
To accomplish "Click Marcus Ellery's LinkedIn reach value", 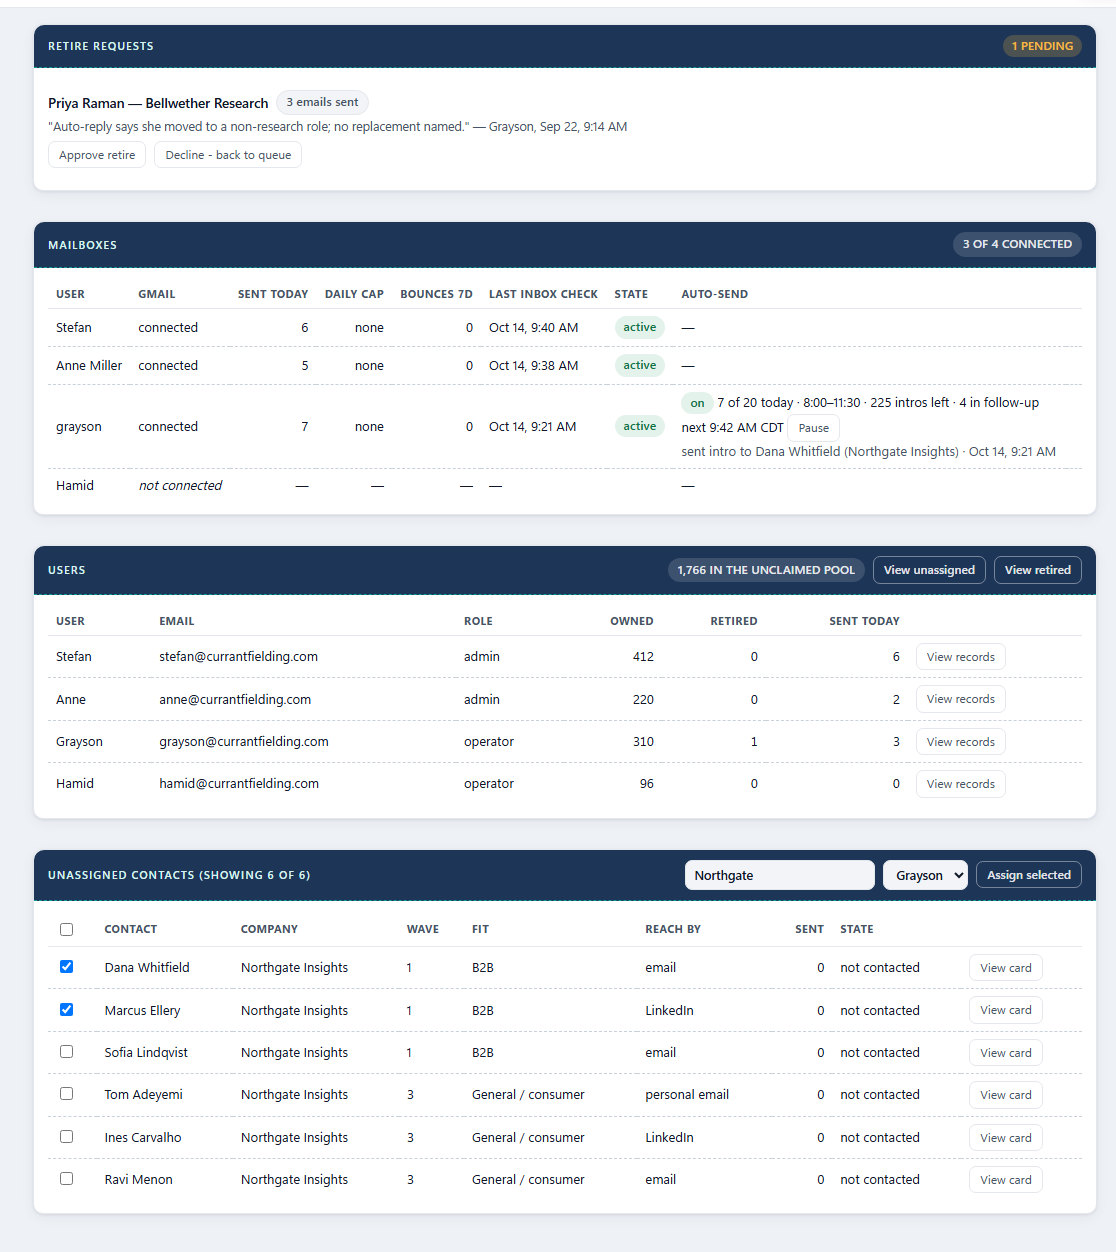I will 669,1011.
